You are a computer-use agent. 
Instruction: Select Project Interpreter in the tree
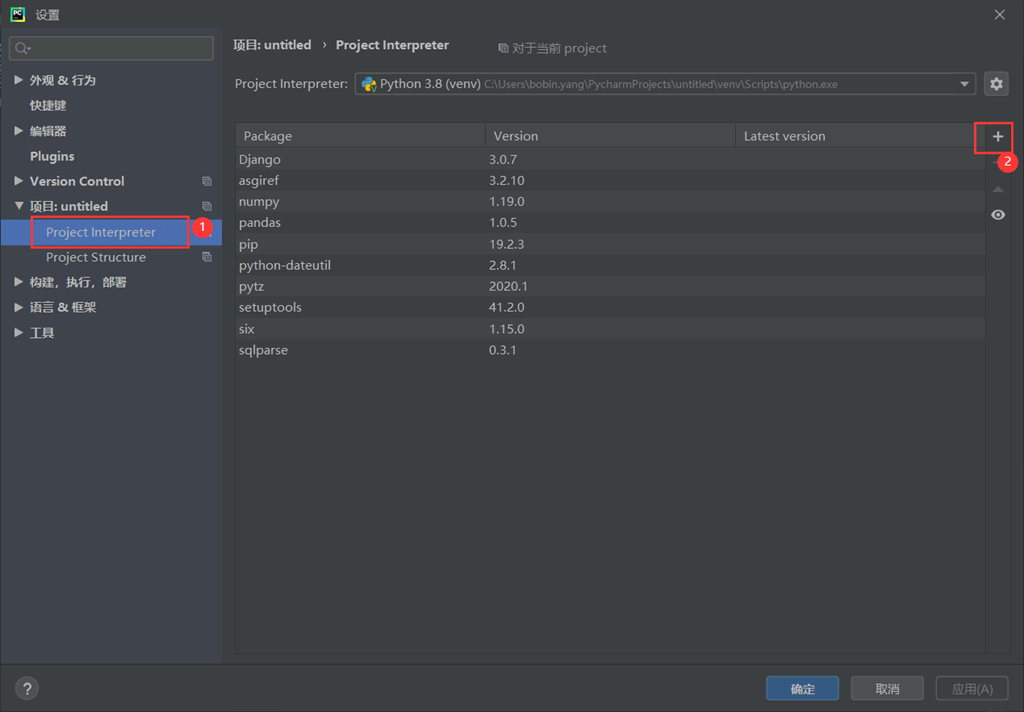click(101, 232)
